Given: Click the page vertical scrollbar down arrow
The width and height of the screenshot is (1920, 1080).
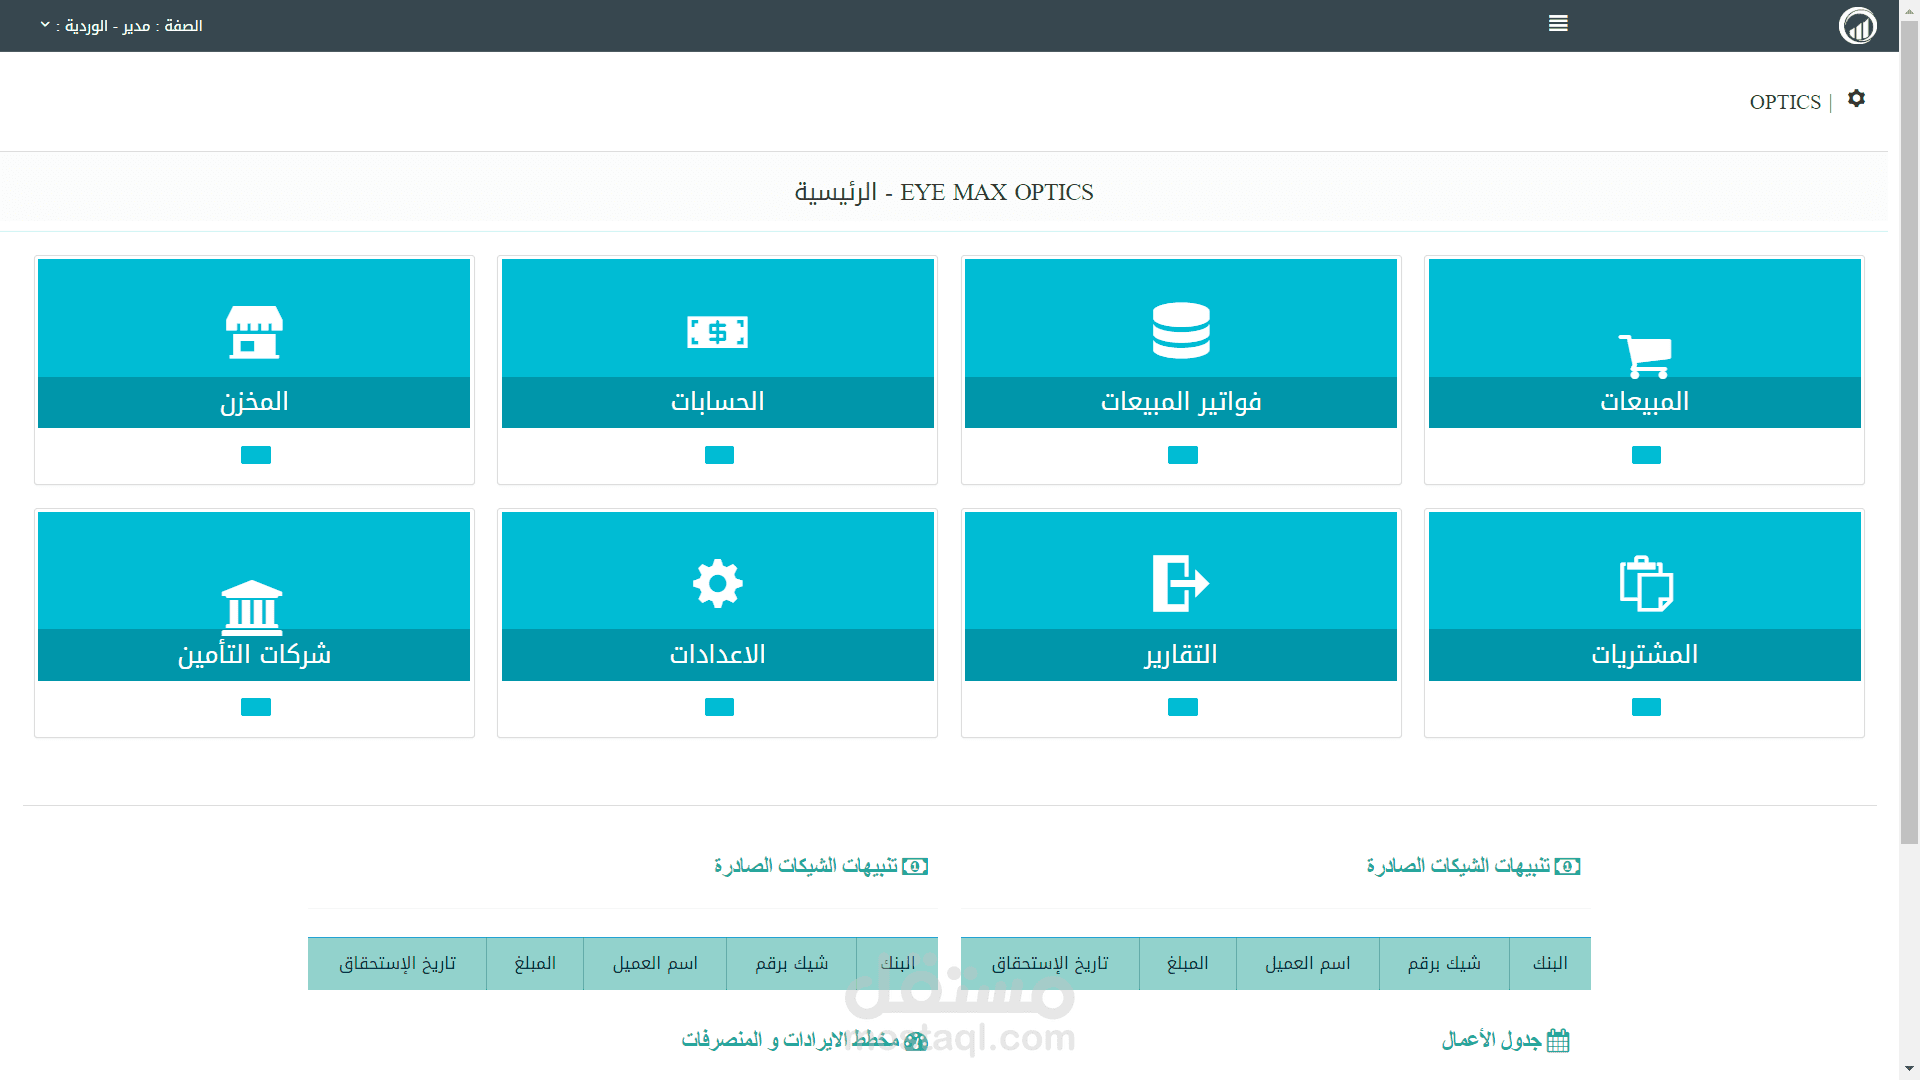Looking at the screenshot, I should coord(1908,1070).
